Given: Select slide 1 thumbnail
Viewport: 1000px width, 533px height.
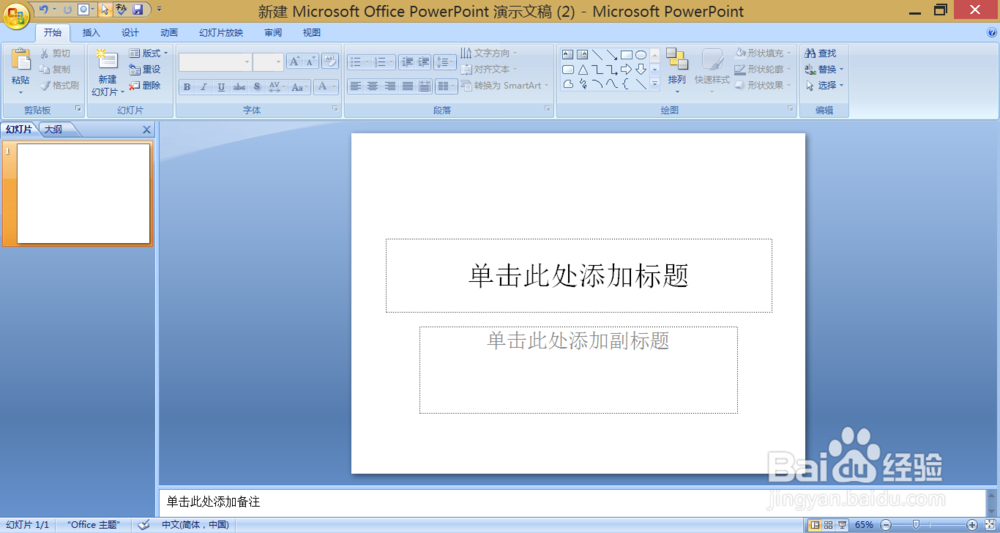Looking at the screenshot, I should click(x=84, y=194).
